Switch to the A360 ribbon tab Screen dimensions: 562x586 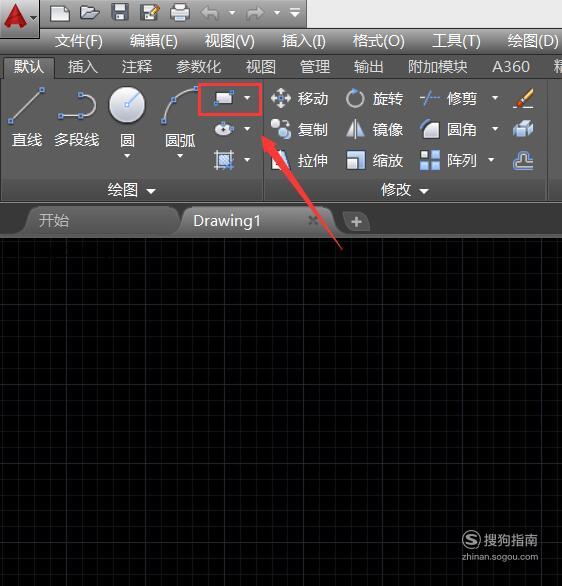point(511,67)
